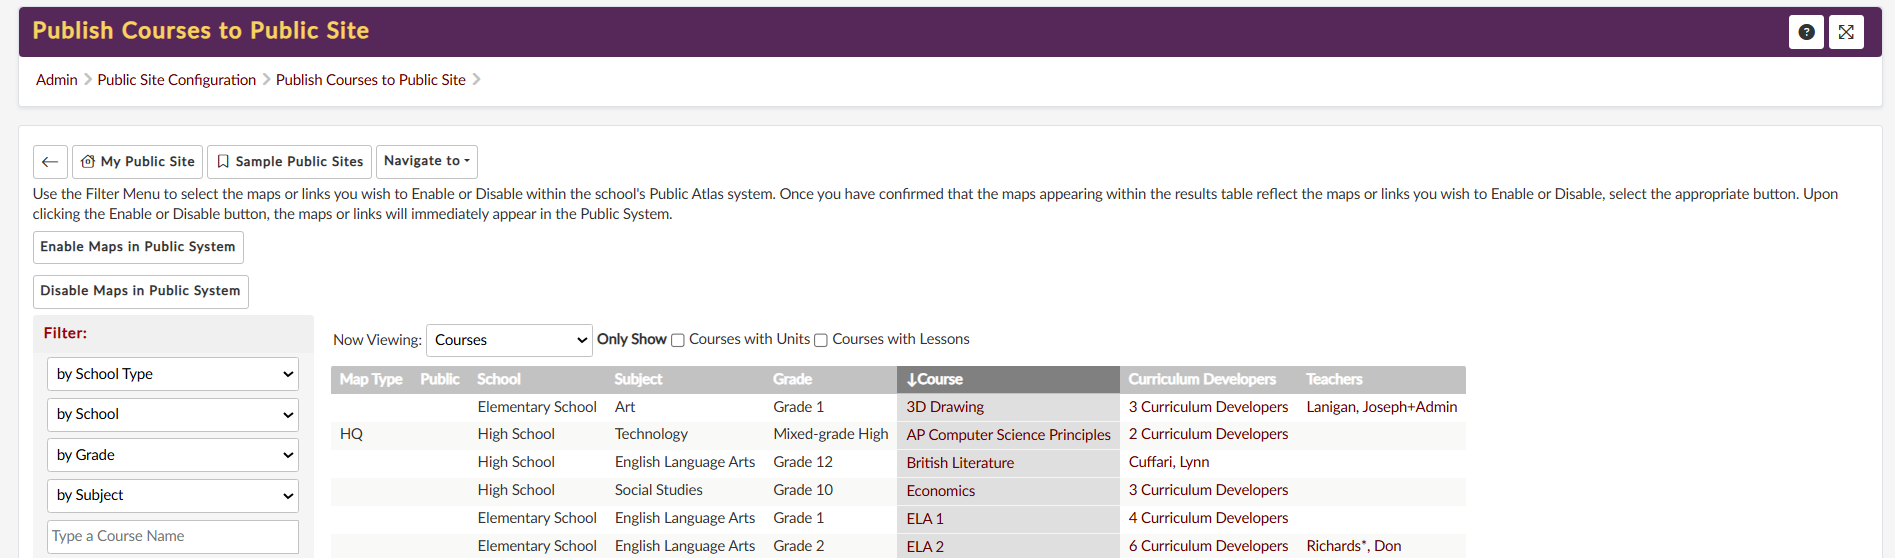Screen dimensions: 1895x558
Task: Go to Public Site Configuration breadcrumb
Action: (x=177, y=80)
